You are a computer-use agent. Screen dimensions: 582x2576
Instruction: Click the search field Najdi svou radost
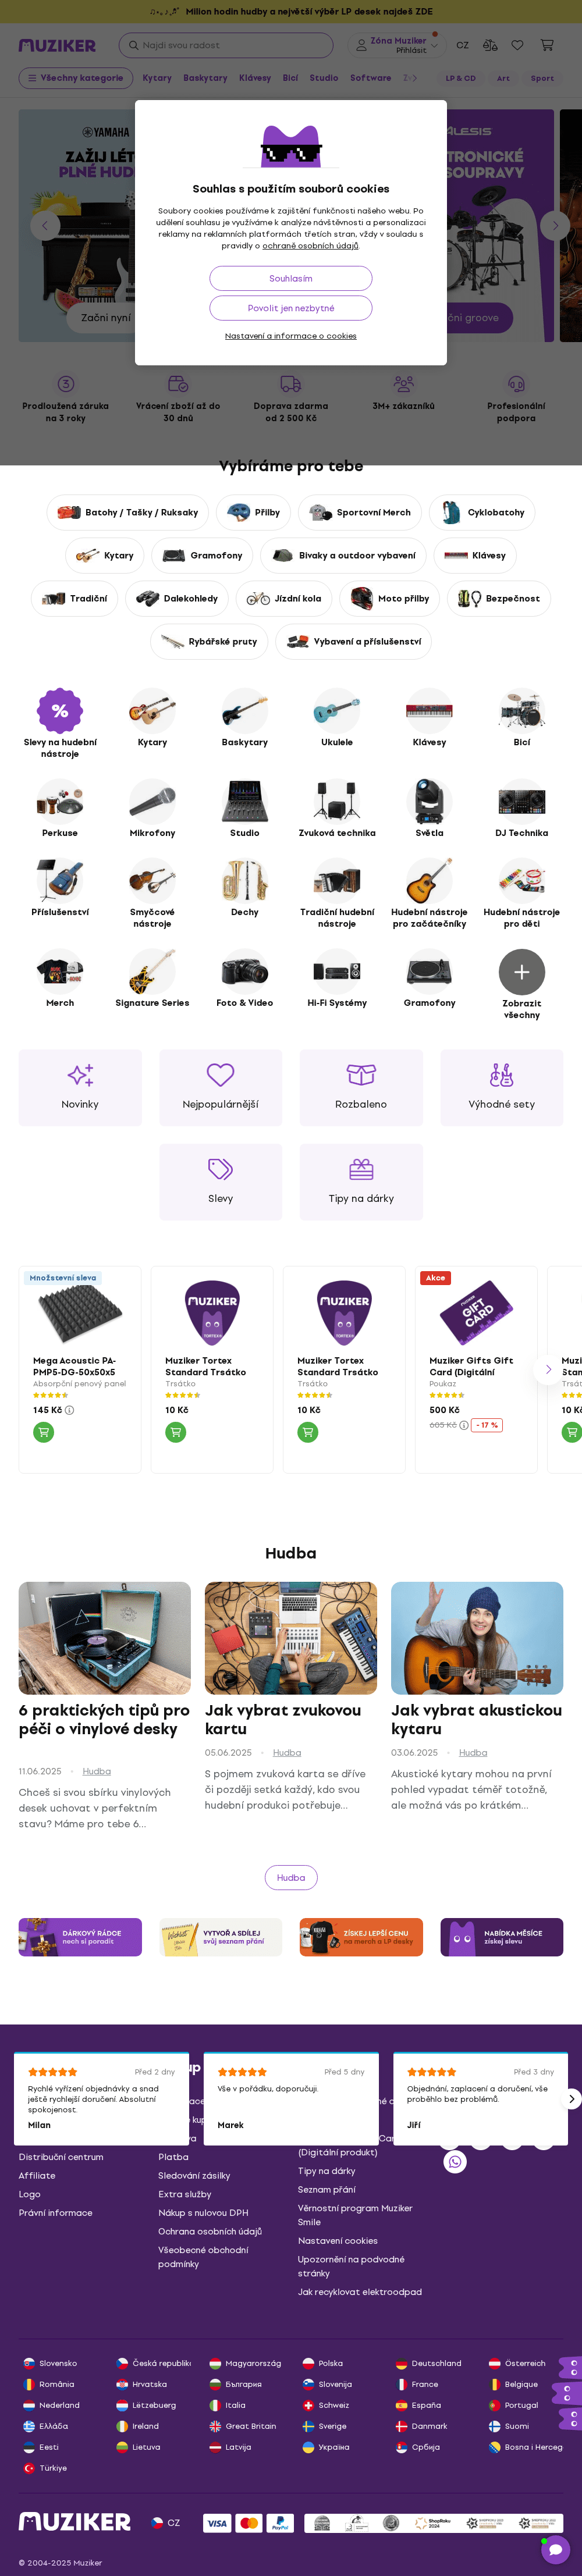tap(226, 45)
